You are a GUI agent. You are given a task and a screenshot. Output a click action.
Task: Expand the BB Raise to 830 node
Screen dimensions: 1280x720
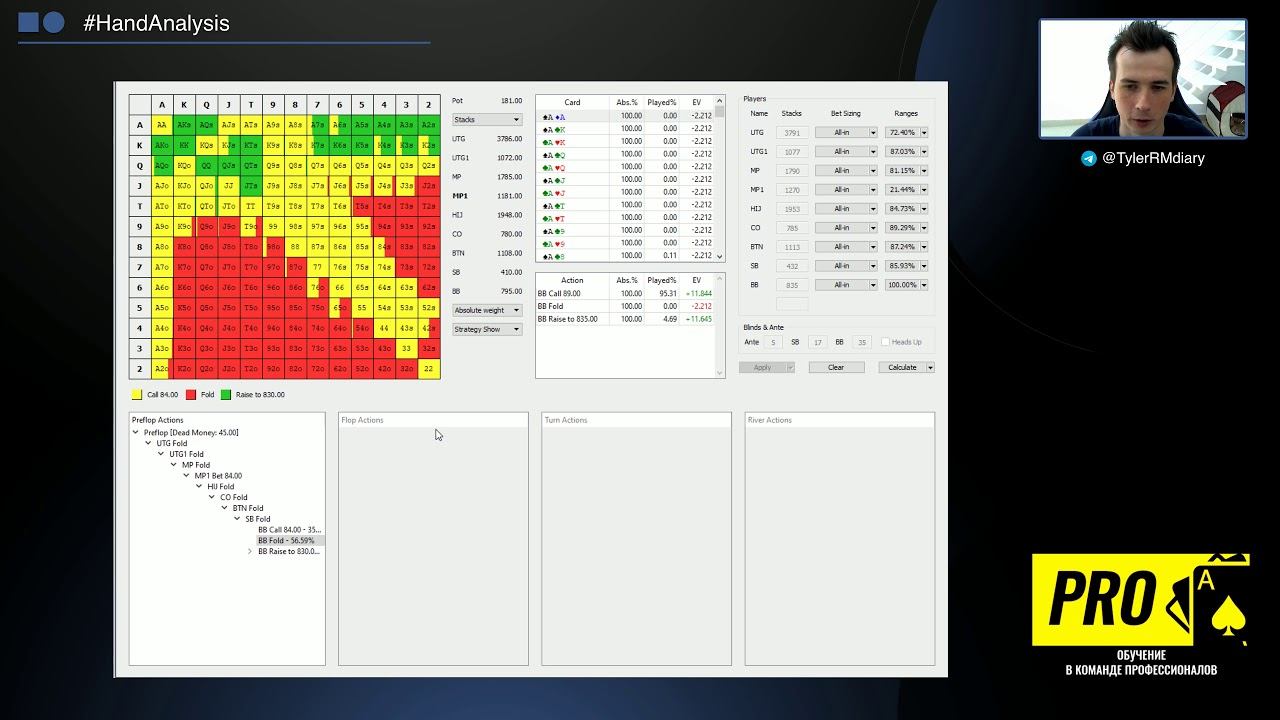(x=250, y=551)
